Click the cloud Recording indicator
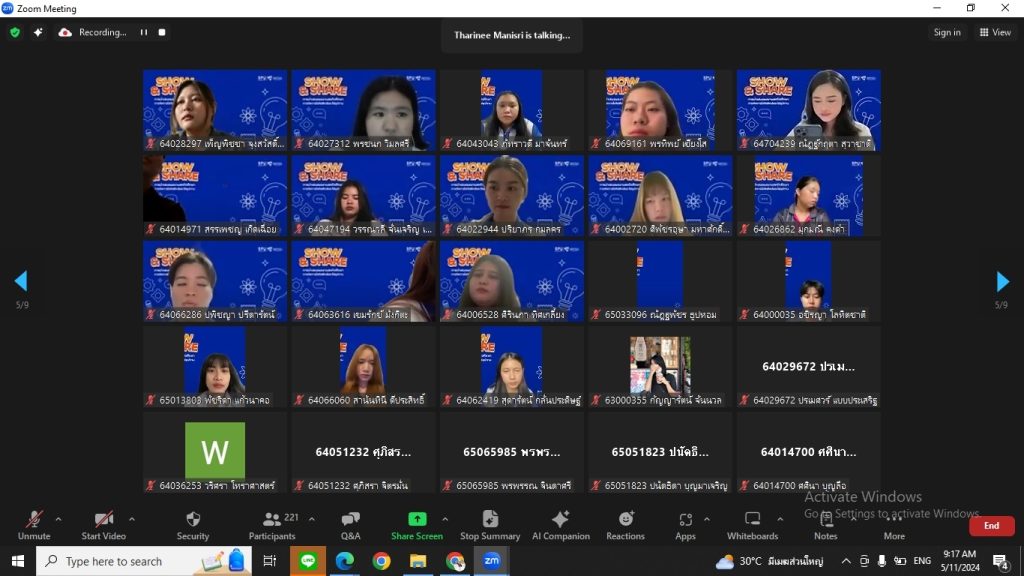The width and height of the screenshot is (1024, 576). (92, 32)
